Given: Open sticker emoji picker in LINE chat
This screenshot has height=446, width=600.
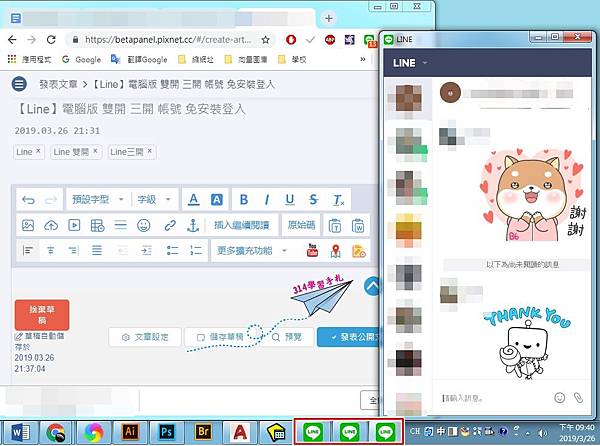Looking at the screenshot, I should pos(559,398).
